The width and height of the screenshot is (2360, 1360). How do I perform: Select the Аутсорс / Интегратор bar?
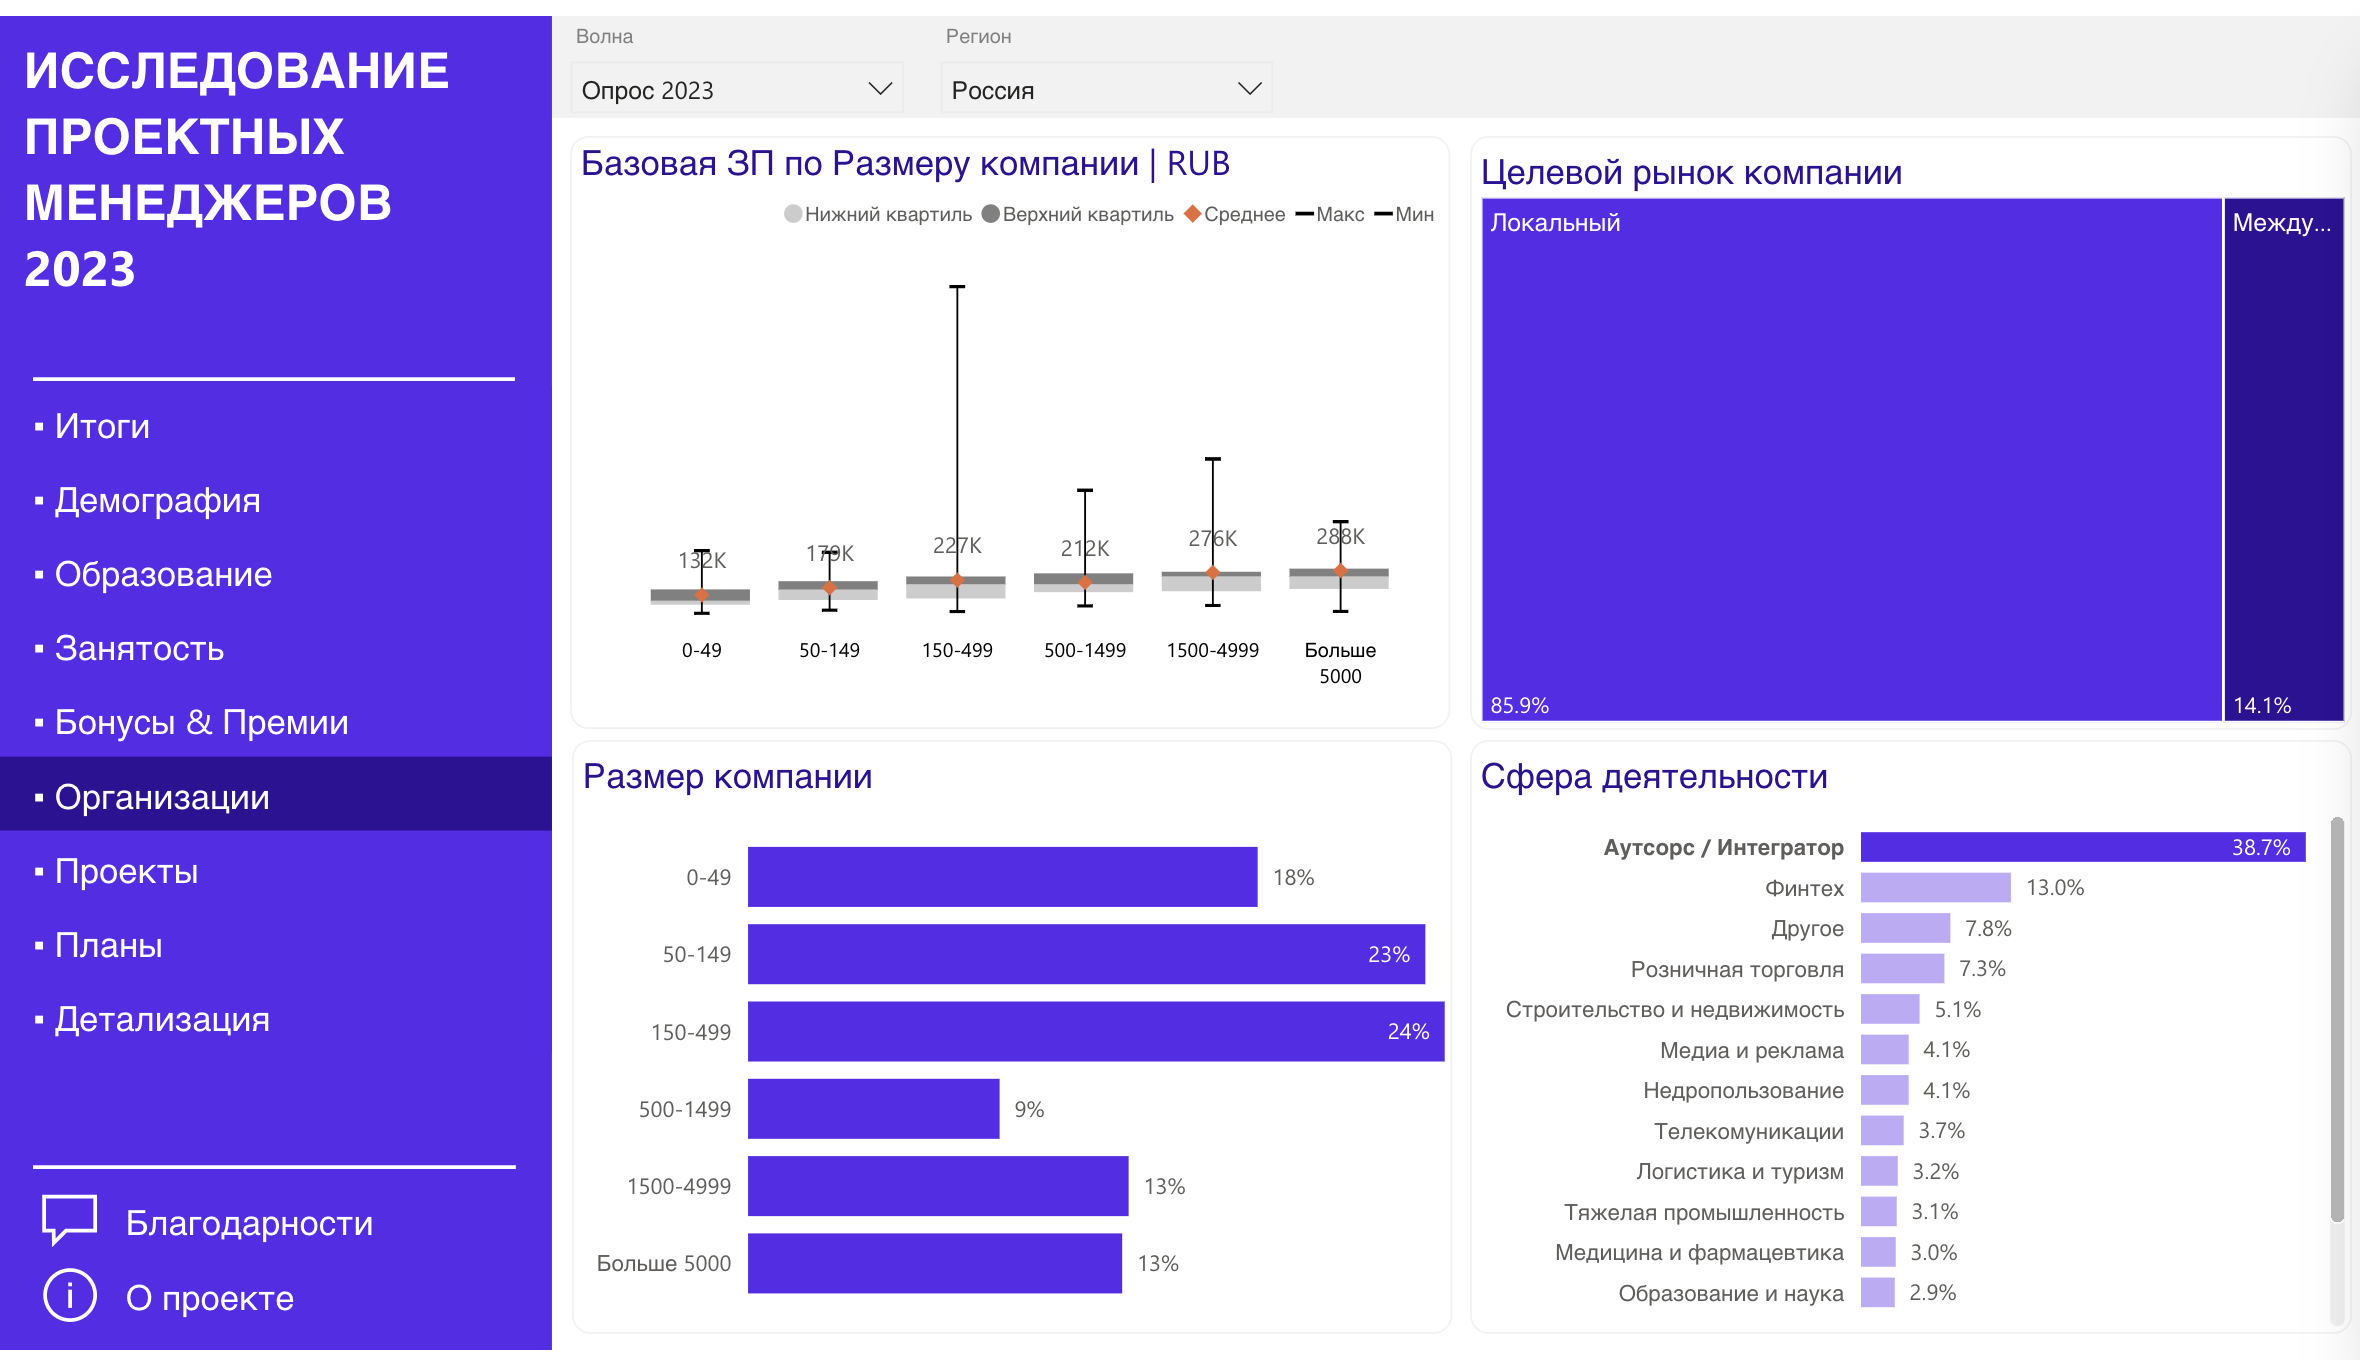coord(2083,847)
